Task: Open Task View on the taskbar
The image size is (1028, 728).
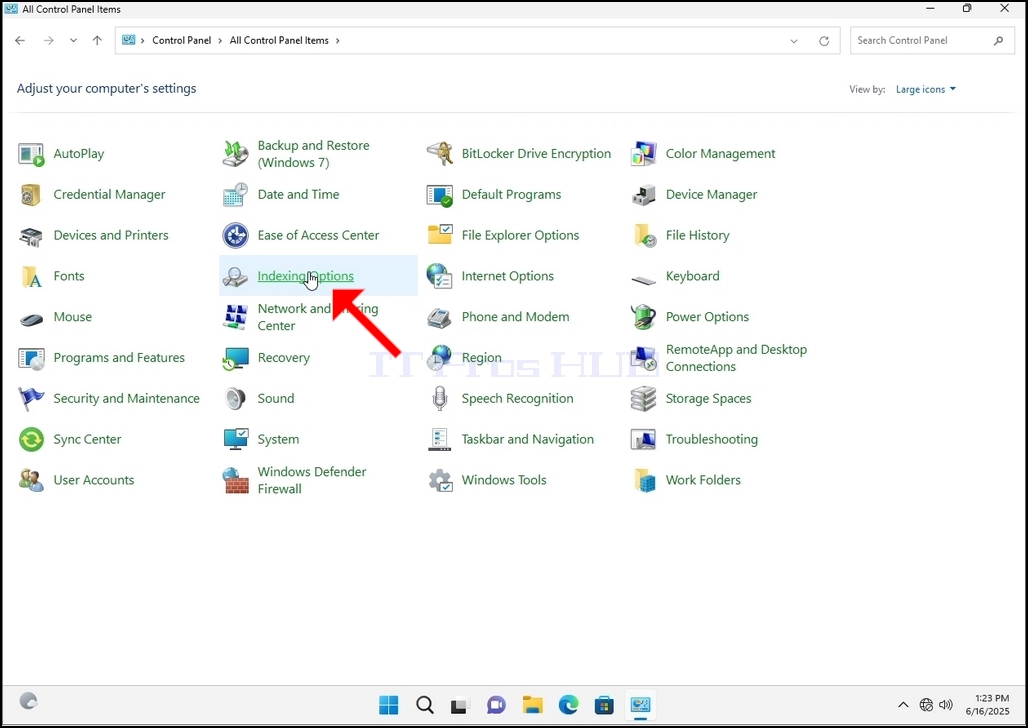Action: [460, 706]
